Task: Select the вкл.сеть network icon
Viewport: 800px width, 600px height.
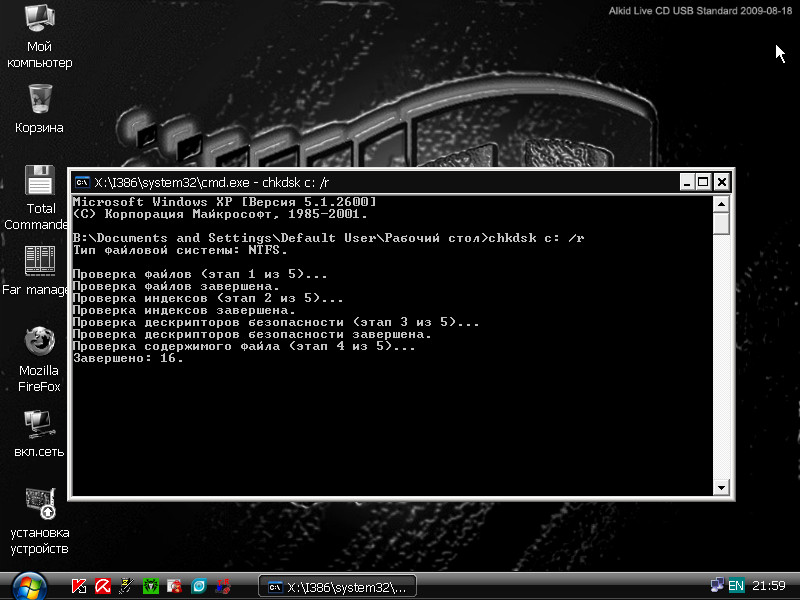Action: point(39,434)
